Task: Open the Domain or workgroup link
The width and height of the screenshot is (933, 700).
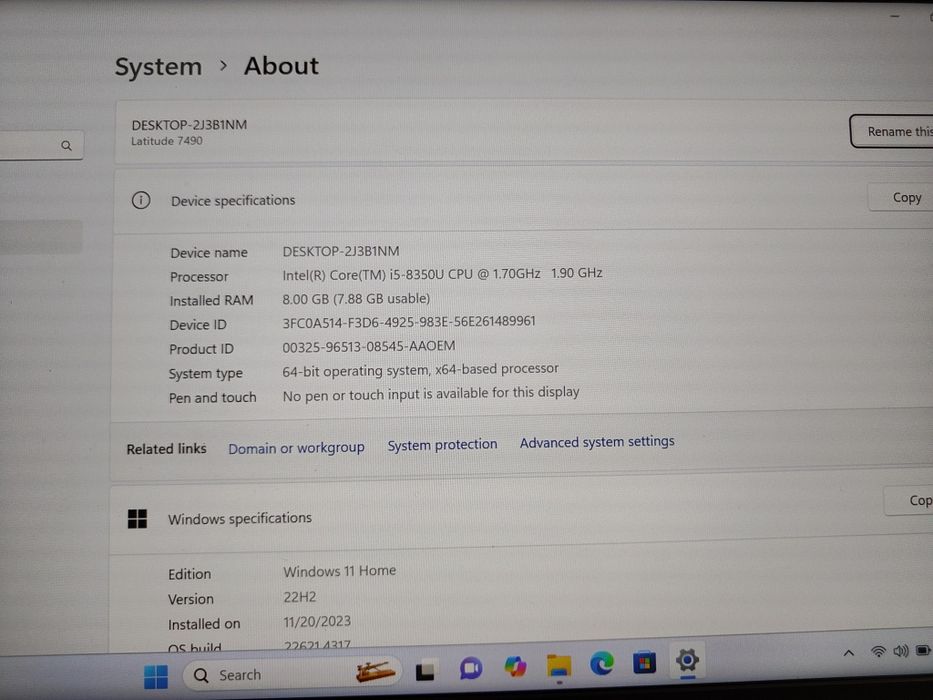Action: pyautogui.click(x=296, y=448)
